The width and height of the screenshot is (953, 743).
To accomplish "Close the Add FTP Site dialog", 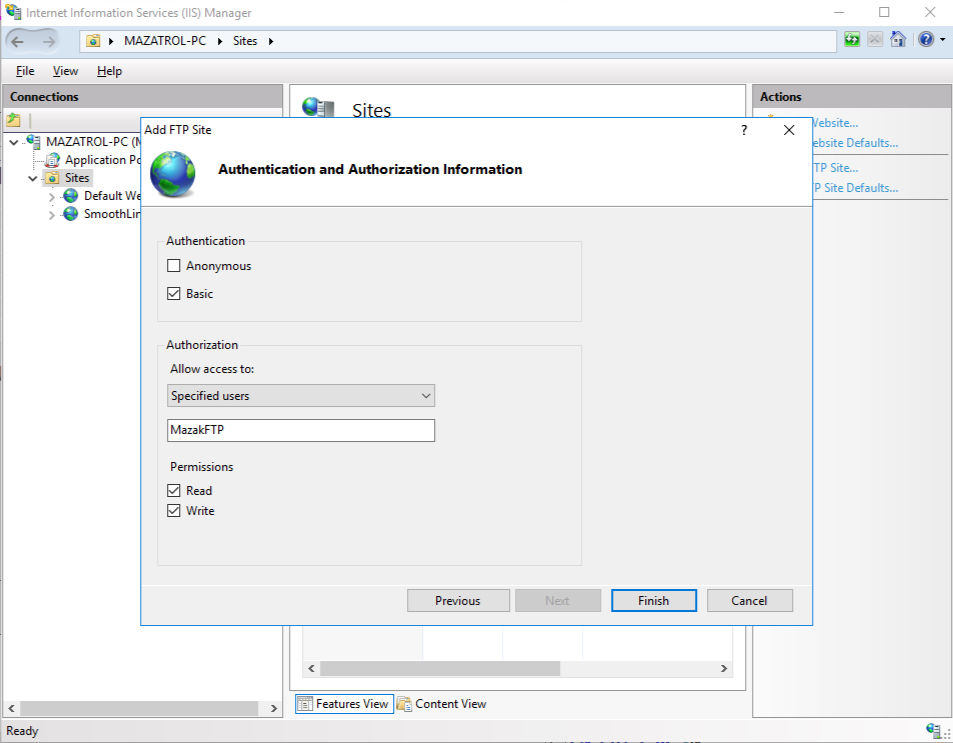I will tap(789, 130).
